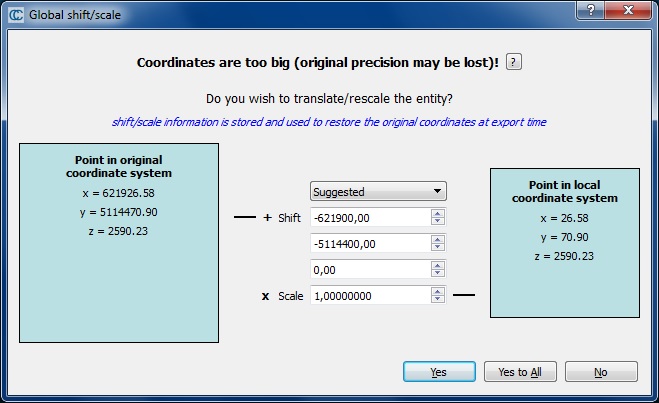This screenshot has height=403, width=659.
Task: Increase Scale value with up arrow
Action: pos(438,291)
